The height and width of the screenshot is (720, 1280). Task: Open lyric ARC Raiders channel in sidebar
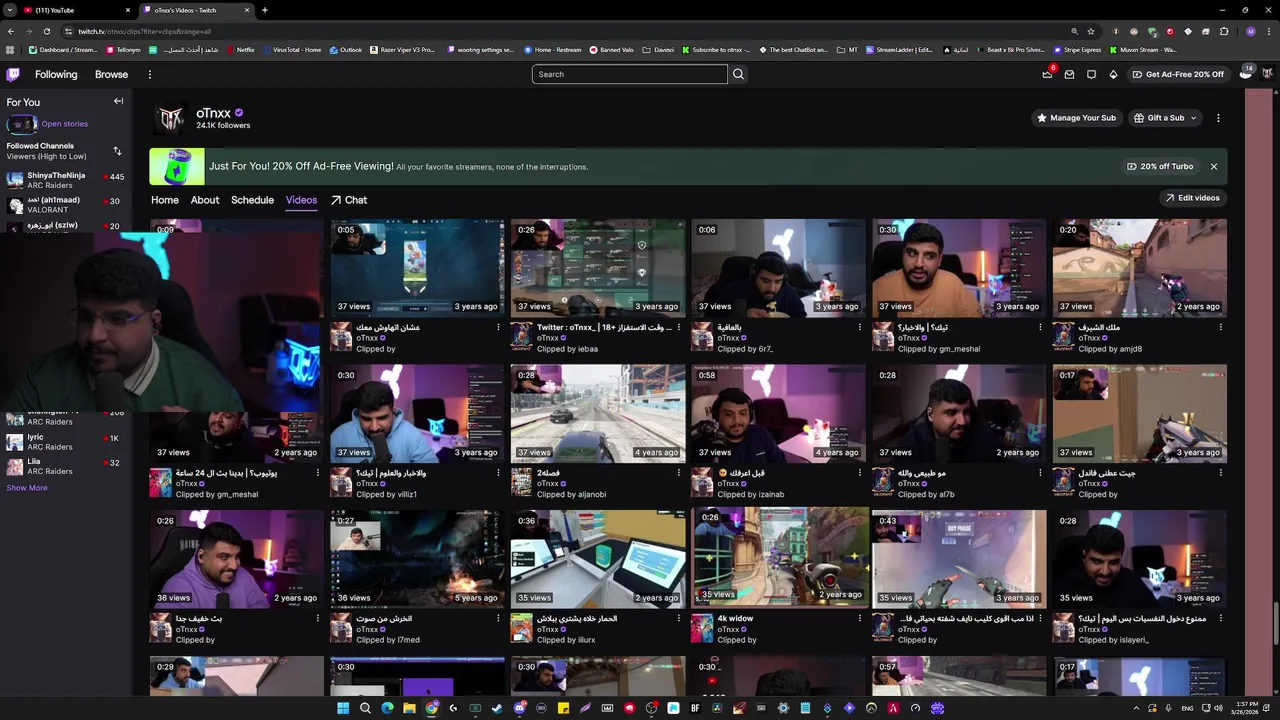click(x=65, y=442)
